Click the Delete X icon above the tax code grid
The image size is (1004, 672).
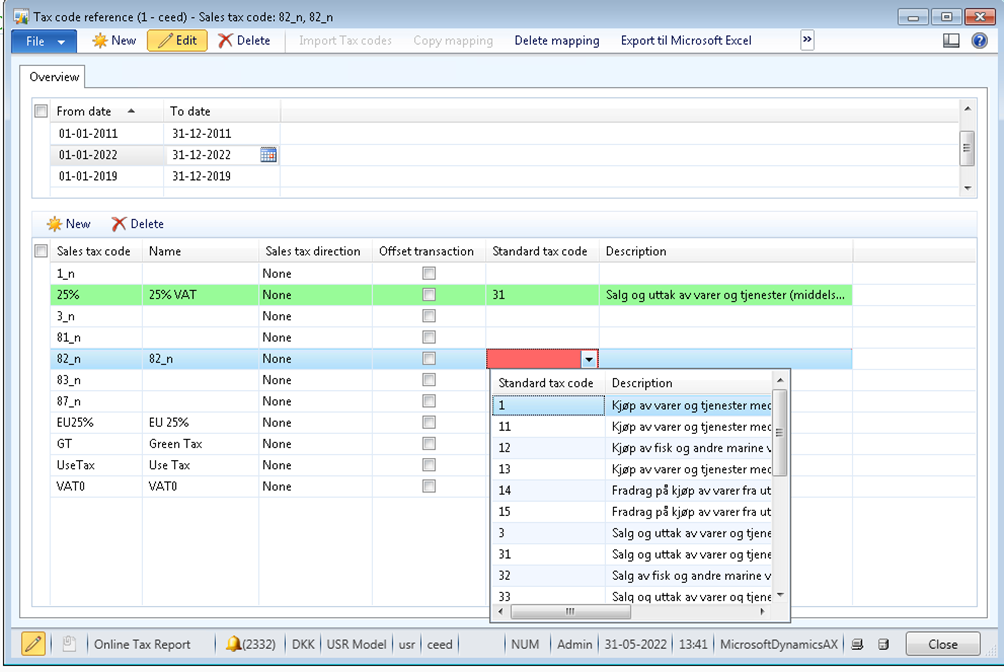click(x=118, y=224)
